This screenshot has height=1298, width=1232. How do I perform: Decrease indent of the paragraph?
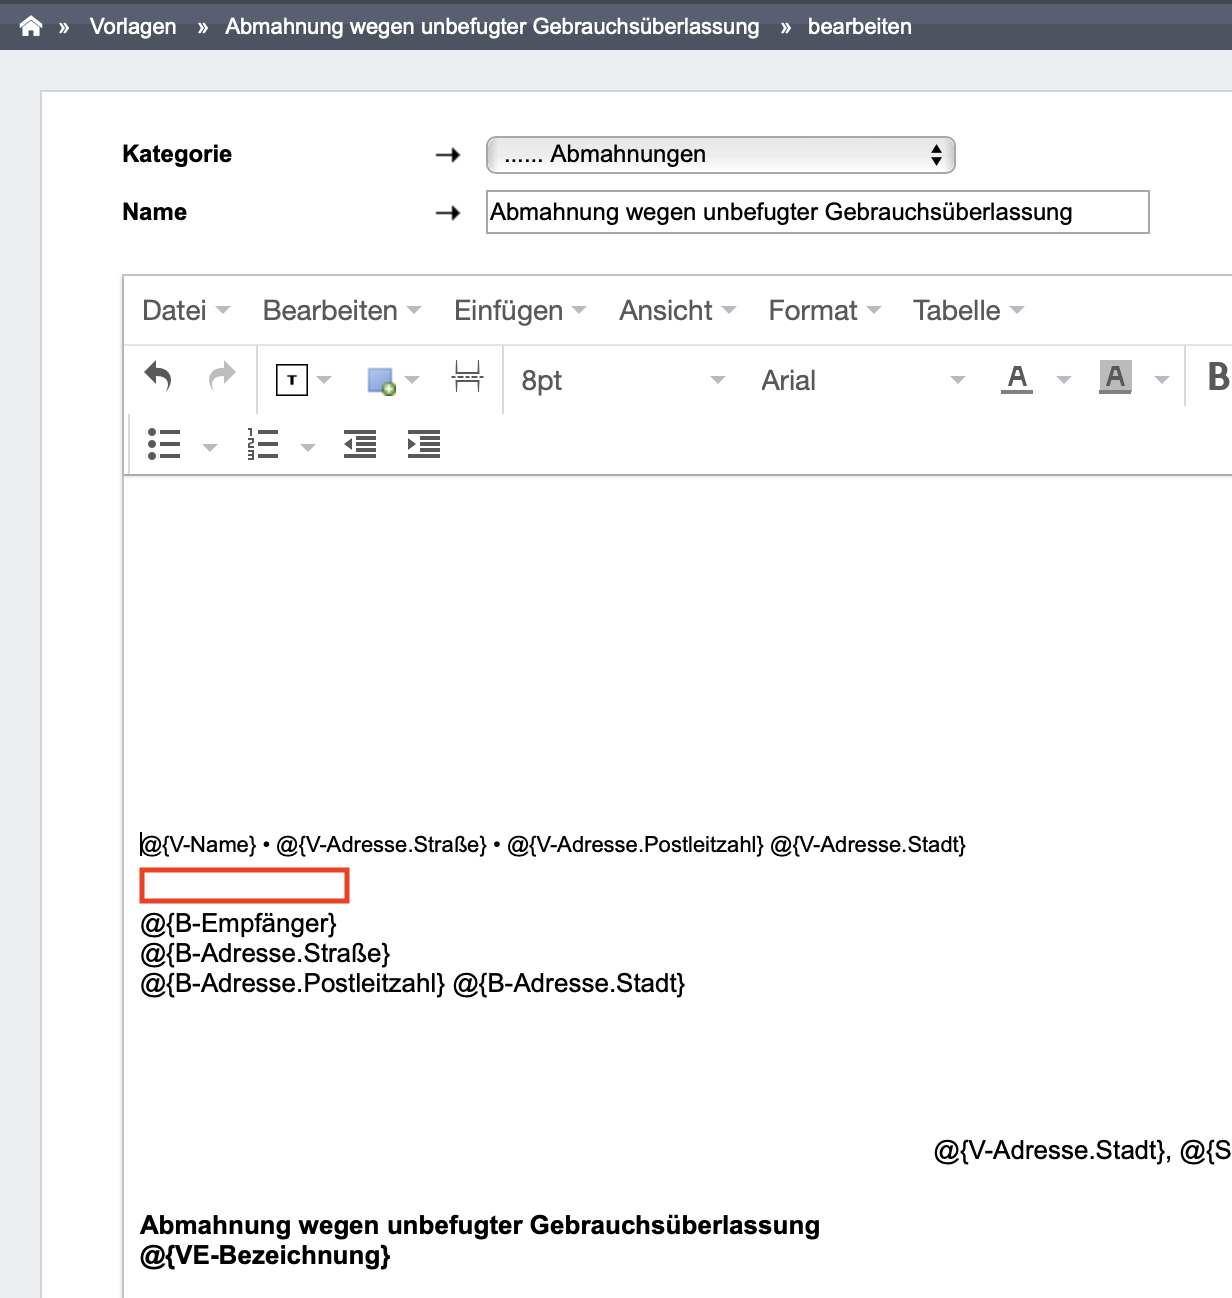tap(360, 444)
